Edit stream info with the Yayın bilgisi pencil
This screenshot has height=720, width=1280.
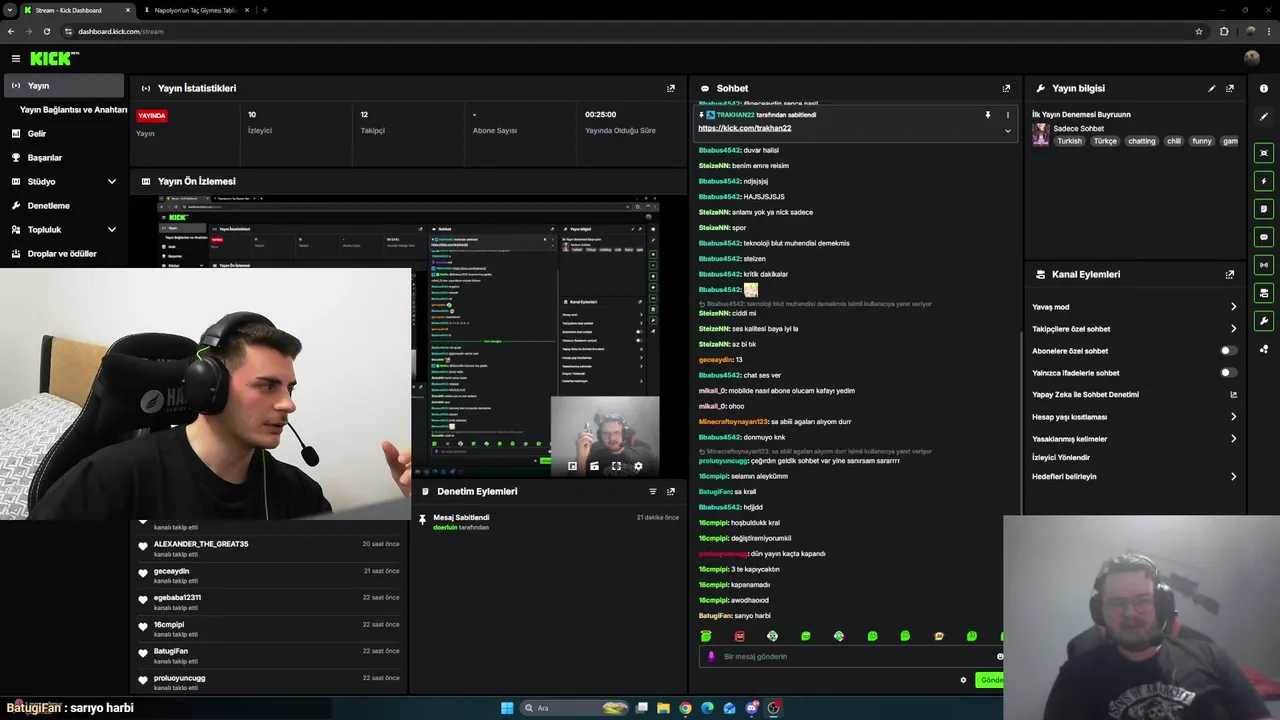1212,88
